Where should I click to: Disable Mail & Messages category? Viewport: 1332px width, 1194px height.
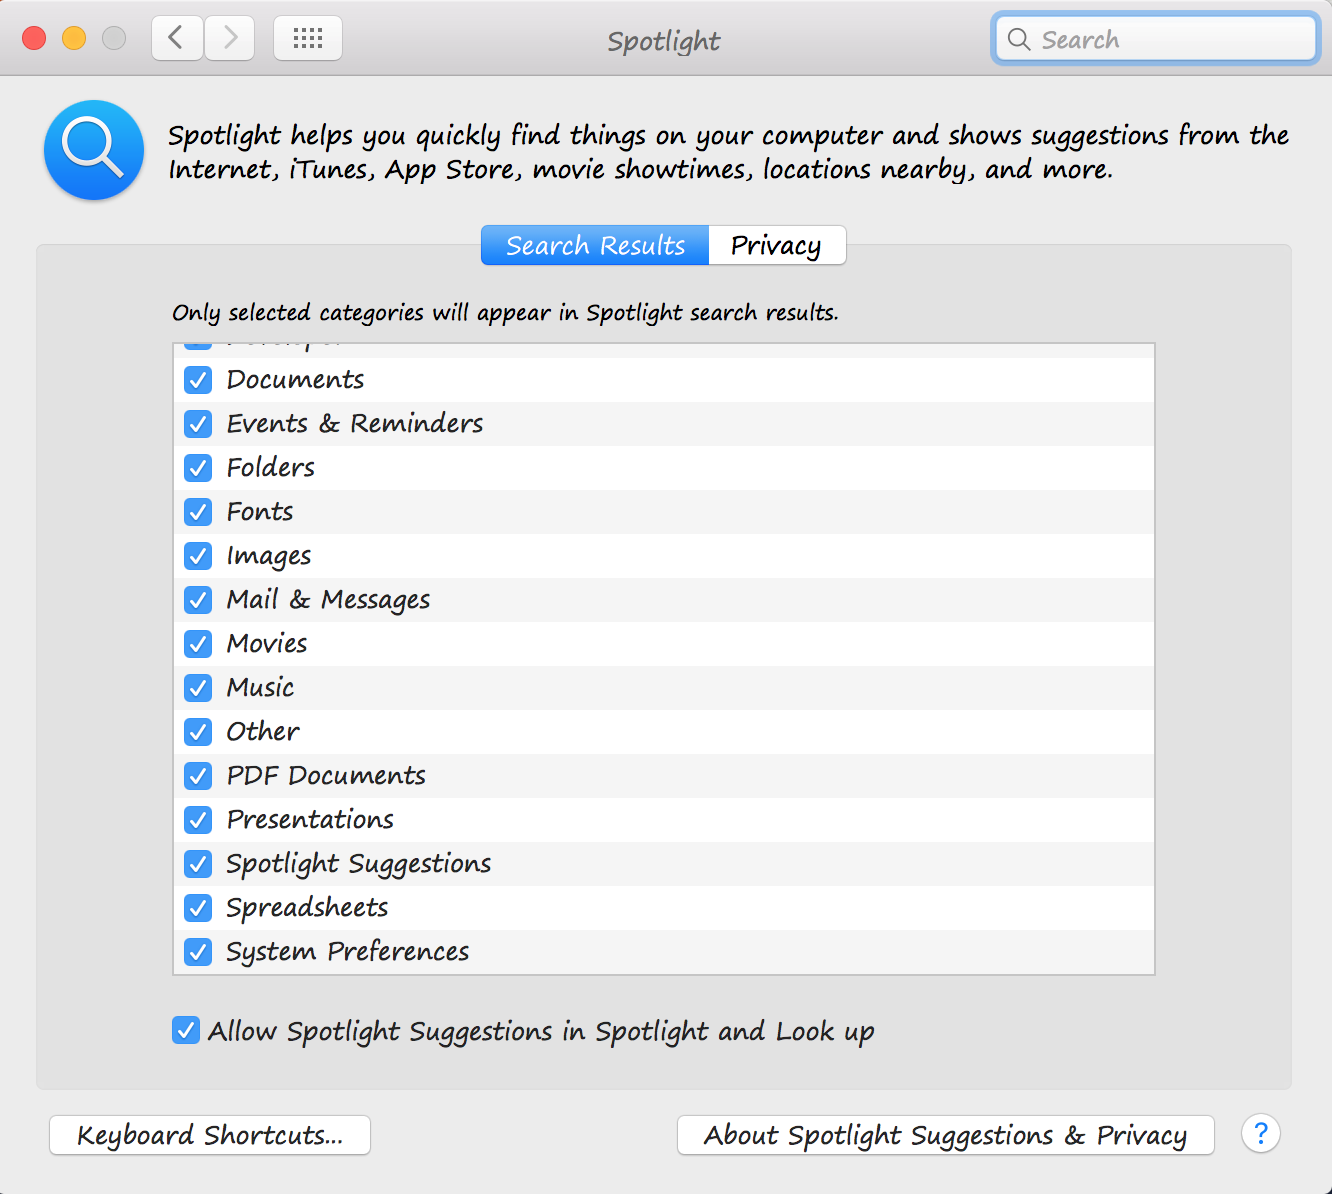pyautogui.click(x=198, y=600)
